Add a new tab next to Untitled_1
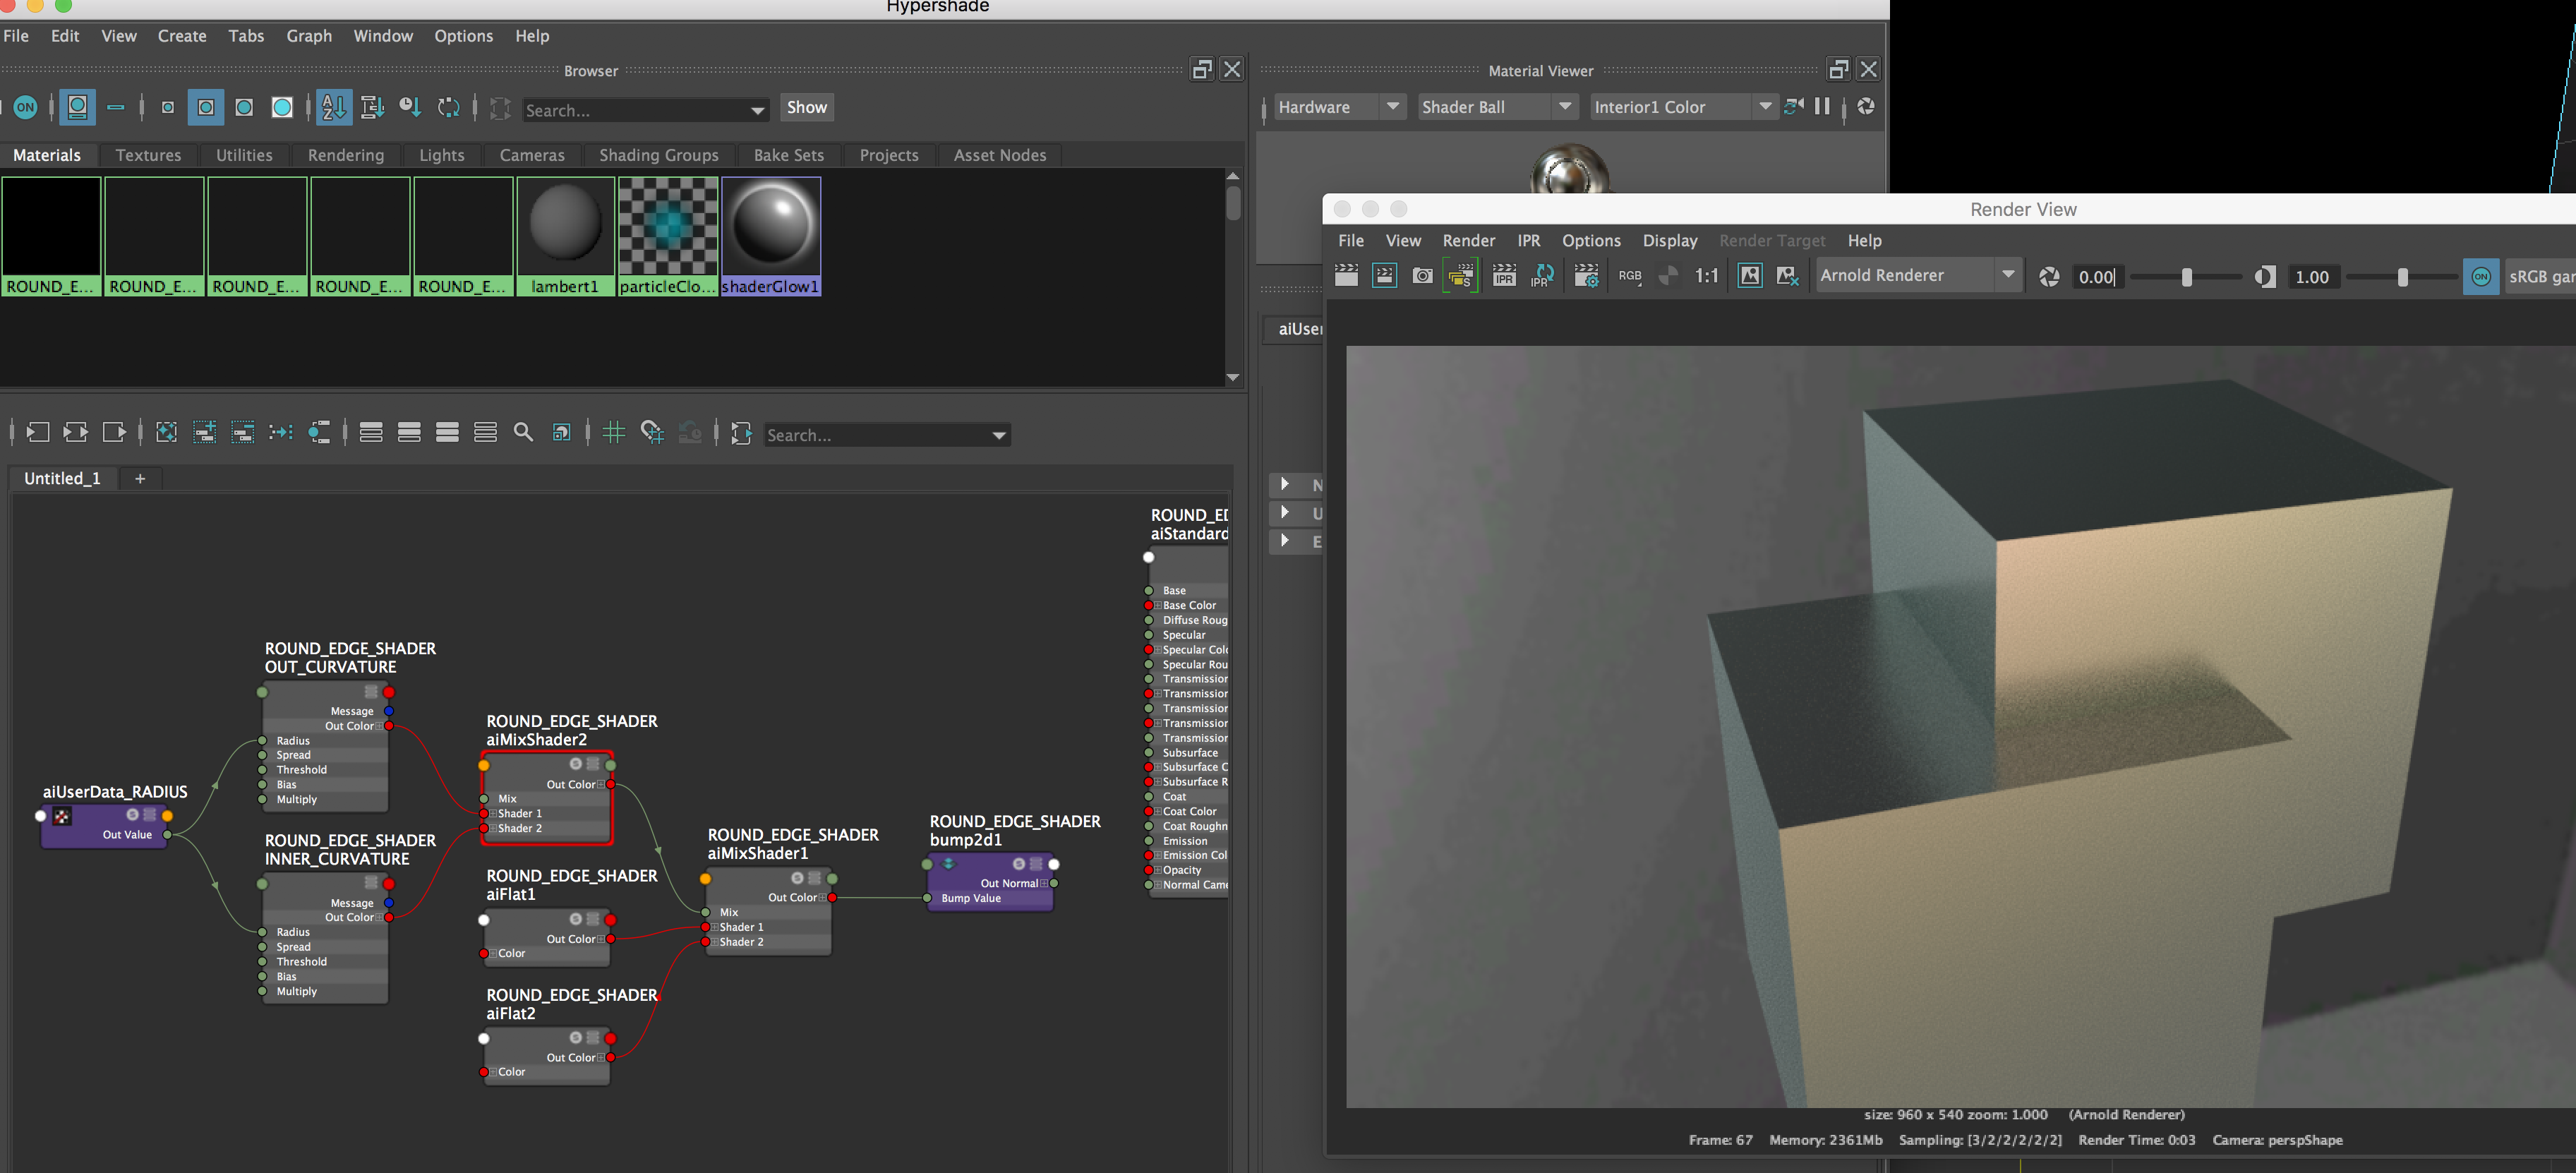Viewport: 2576px width, 1173px height. [x=140, y=479]
